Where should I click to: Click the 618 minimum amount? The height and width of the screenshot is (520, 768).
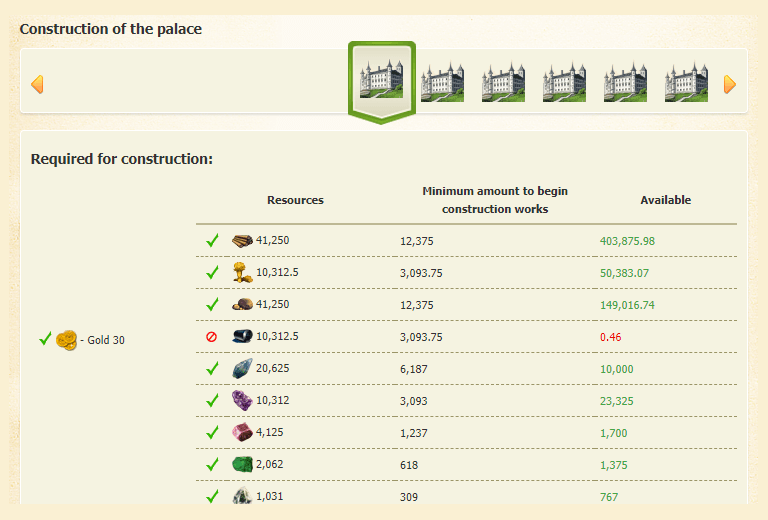point(409,465)
